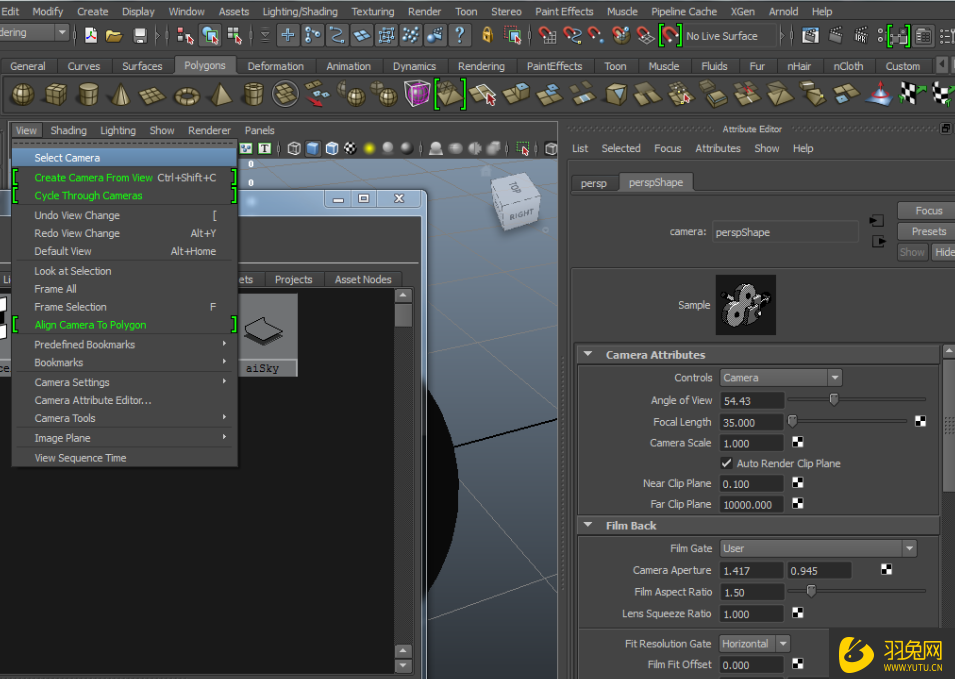
Task: Open Fit Resolution Gate Horizontal dropdown
Action: (x=755, y=644)
